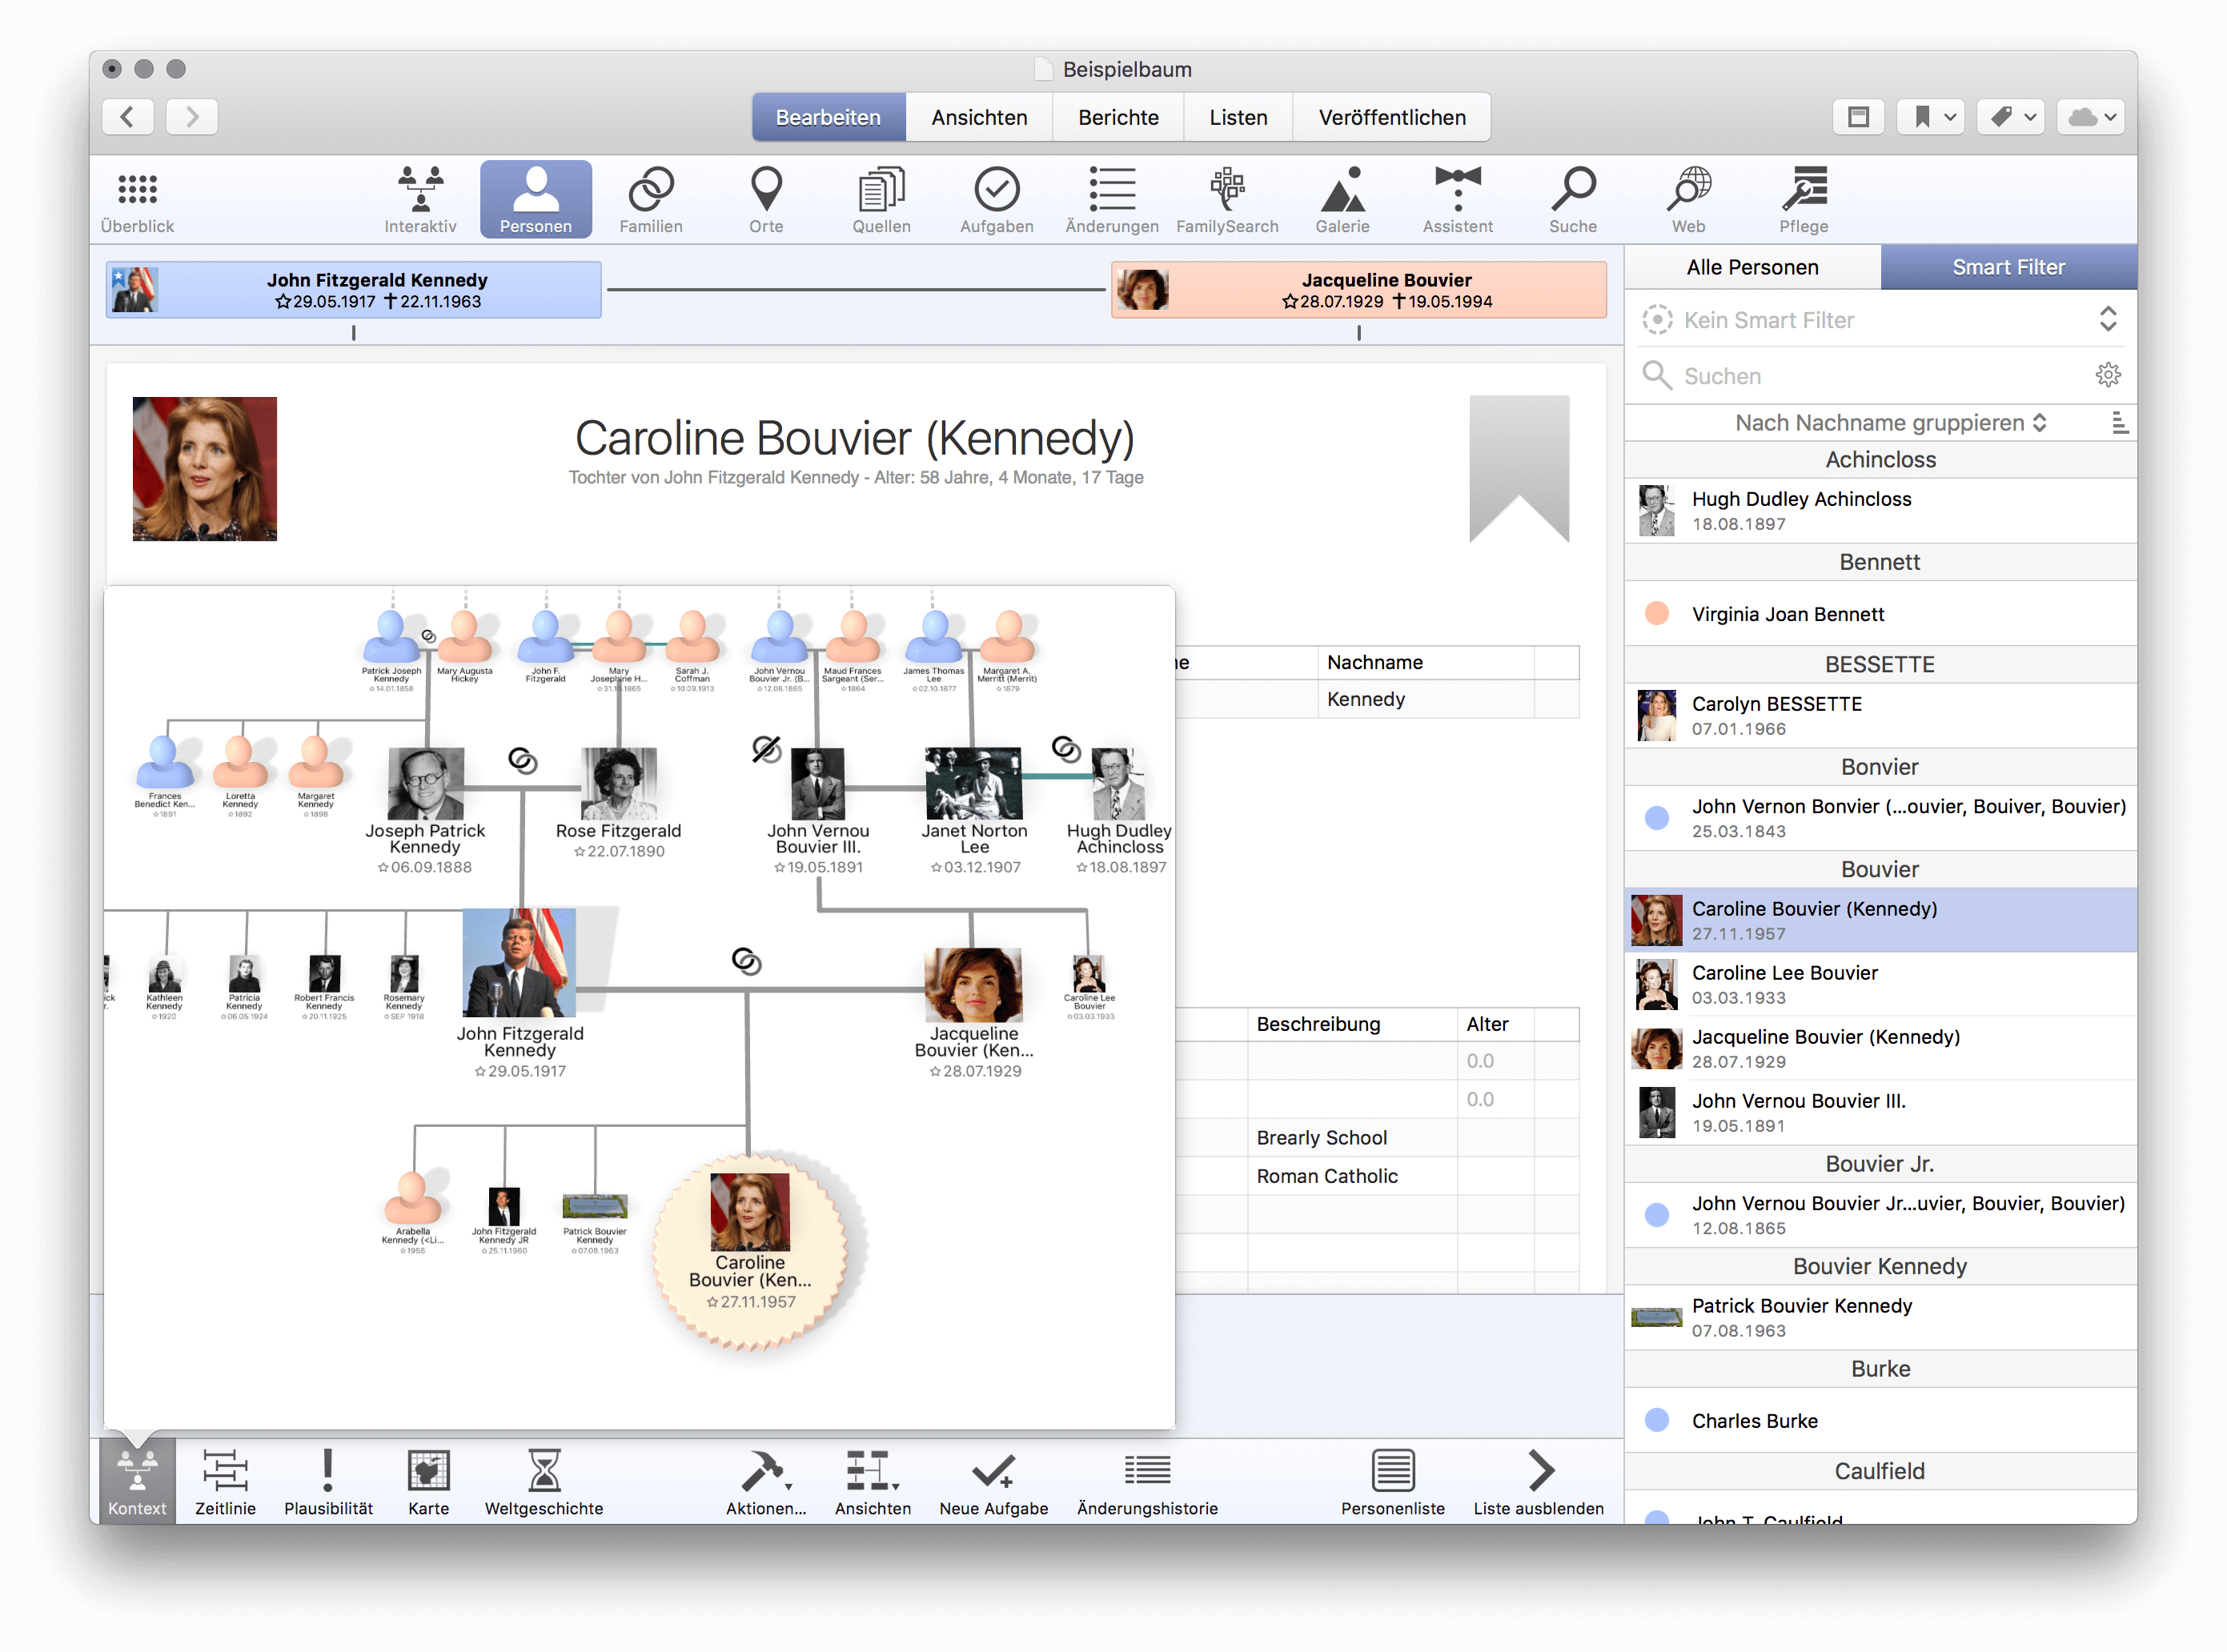Show the Zeitlinie timeline panel

coord(225,1482)
